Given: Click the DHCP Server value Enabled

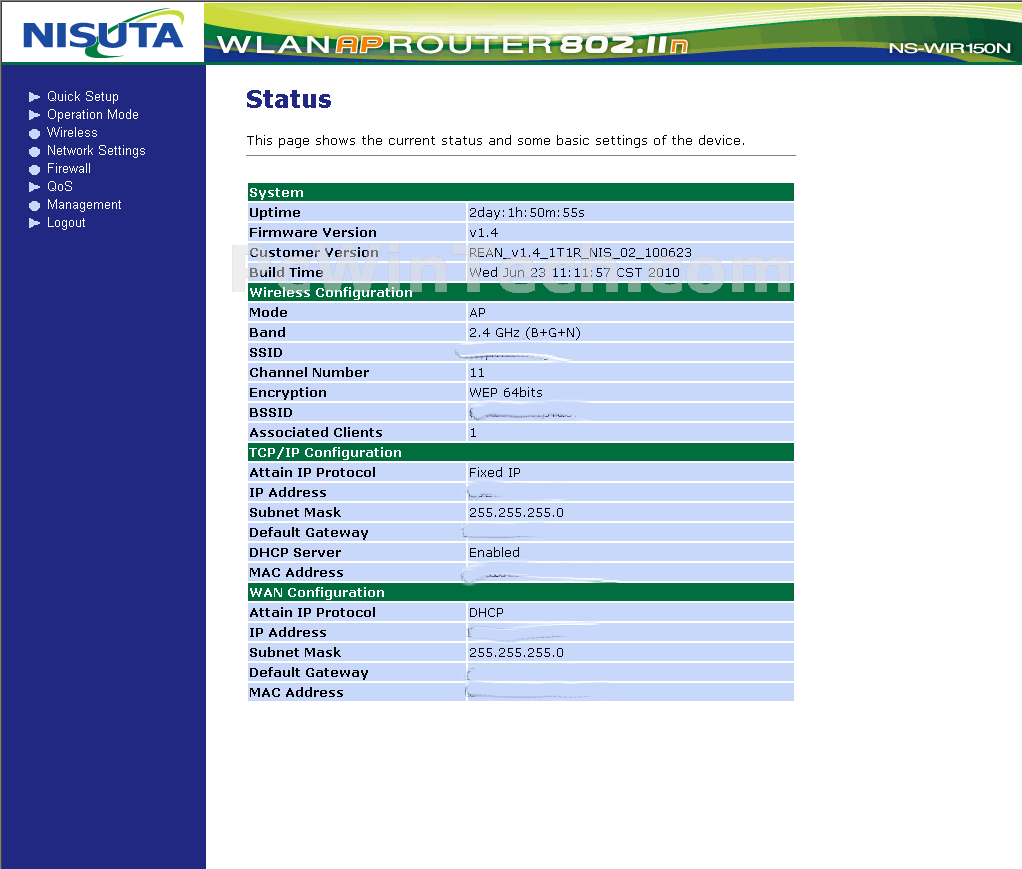Looking at the screenshot, I should 494,553.
